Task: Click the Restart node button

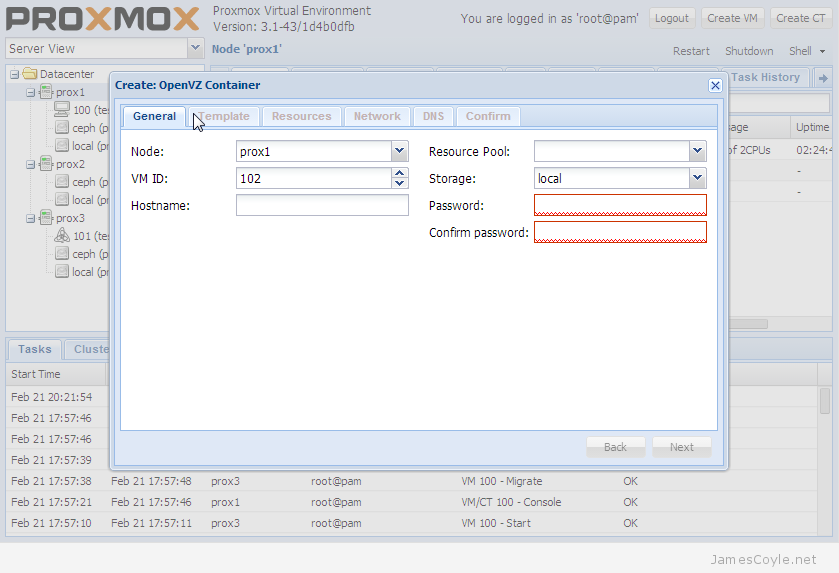Action: [691, 51]
